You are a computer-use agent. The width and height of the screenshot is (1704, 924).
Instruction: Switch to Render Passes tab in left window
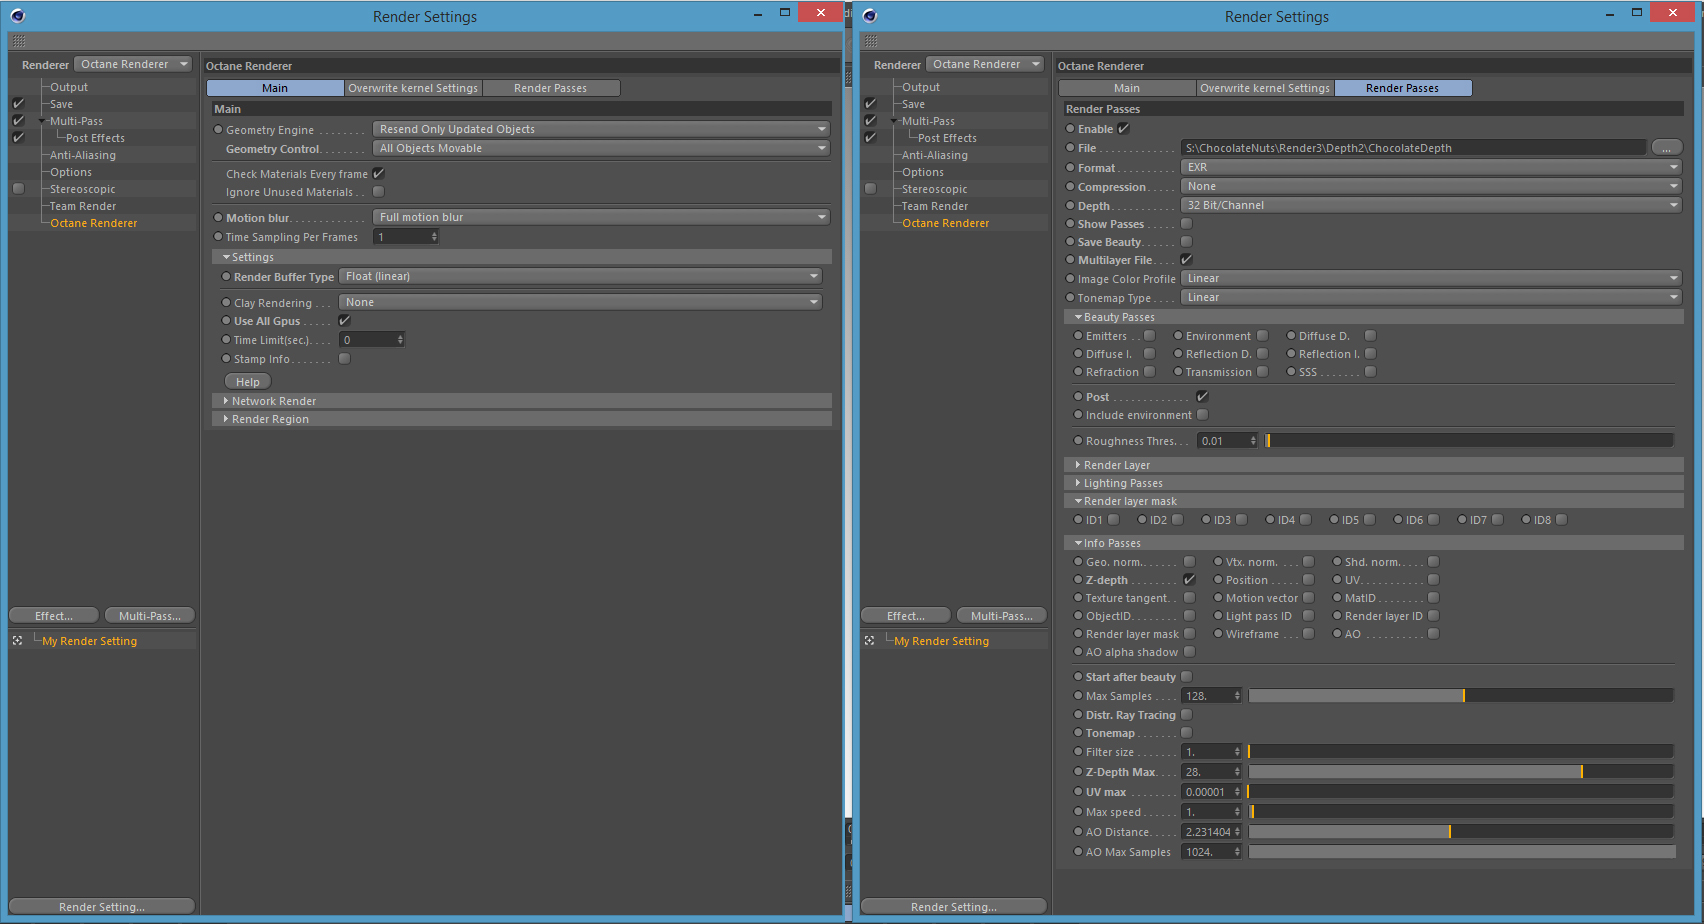[x=551, y=88]
